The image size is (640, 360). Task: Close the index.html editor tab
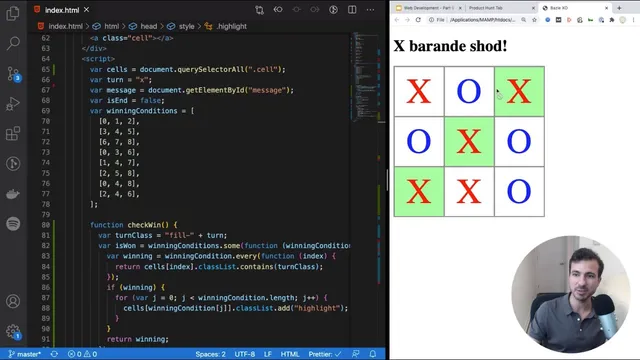(x=87, y=10)
